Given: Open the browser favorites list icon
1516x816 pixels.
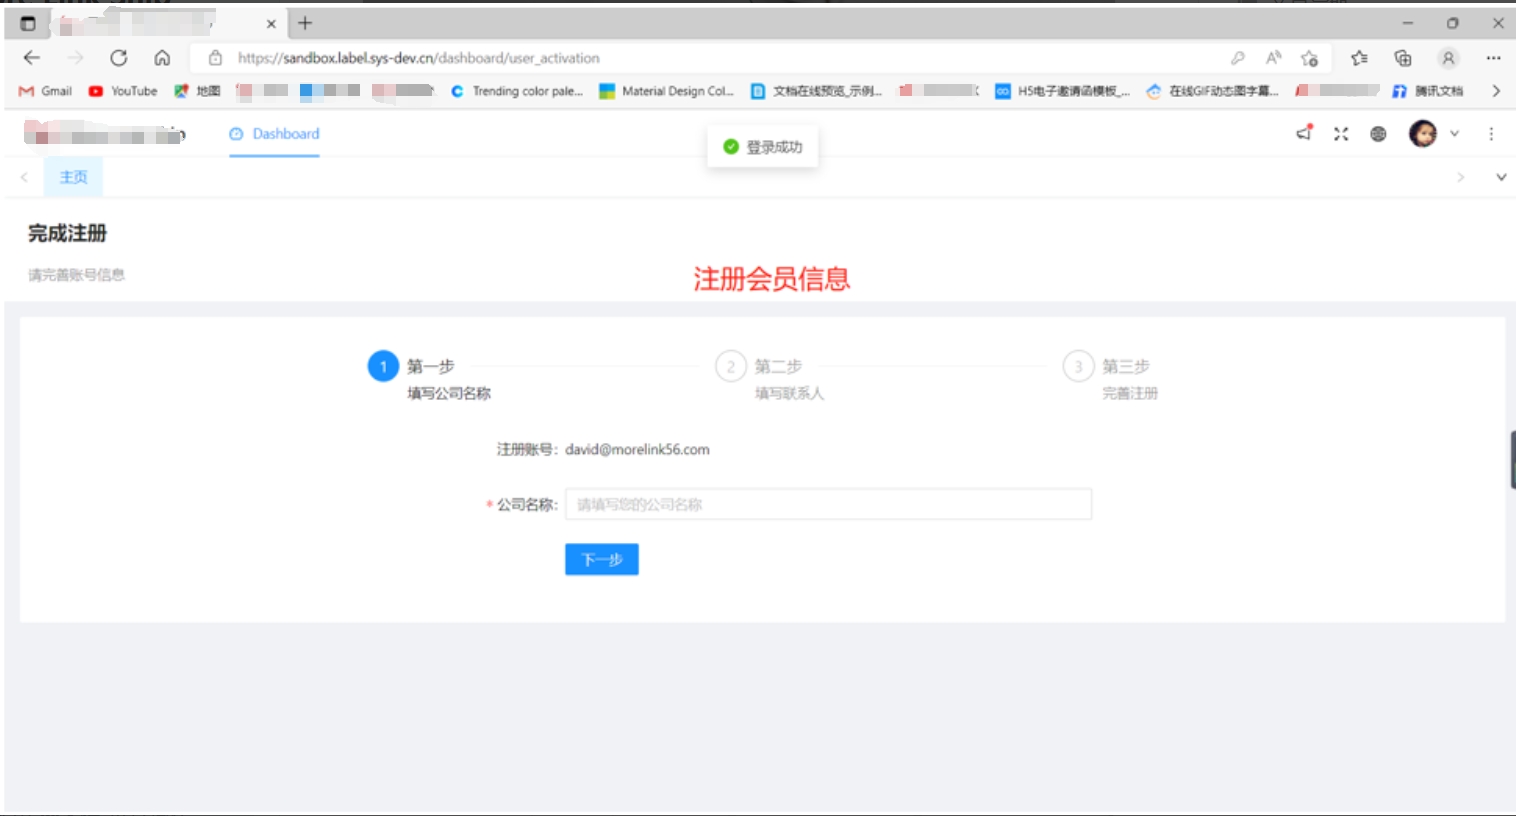Looking at the screenshot, I should 1359,58.
